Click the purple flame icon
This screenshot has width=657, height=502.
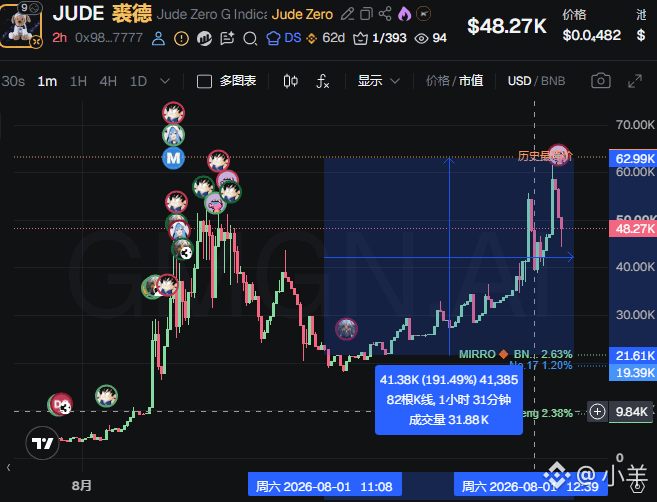(404, 14)
